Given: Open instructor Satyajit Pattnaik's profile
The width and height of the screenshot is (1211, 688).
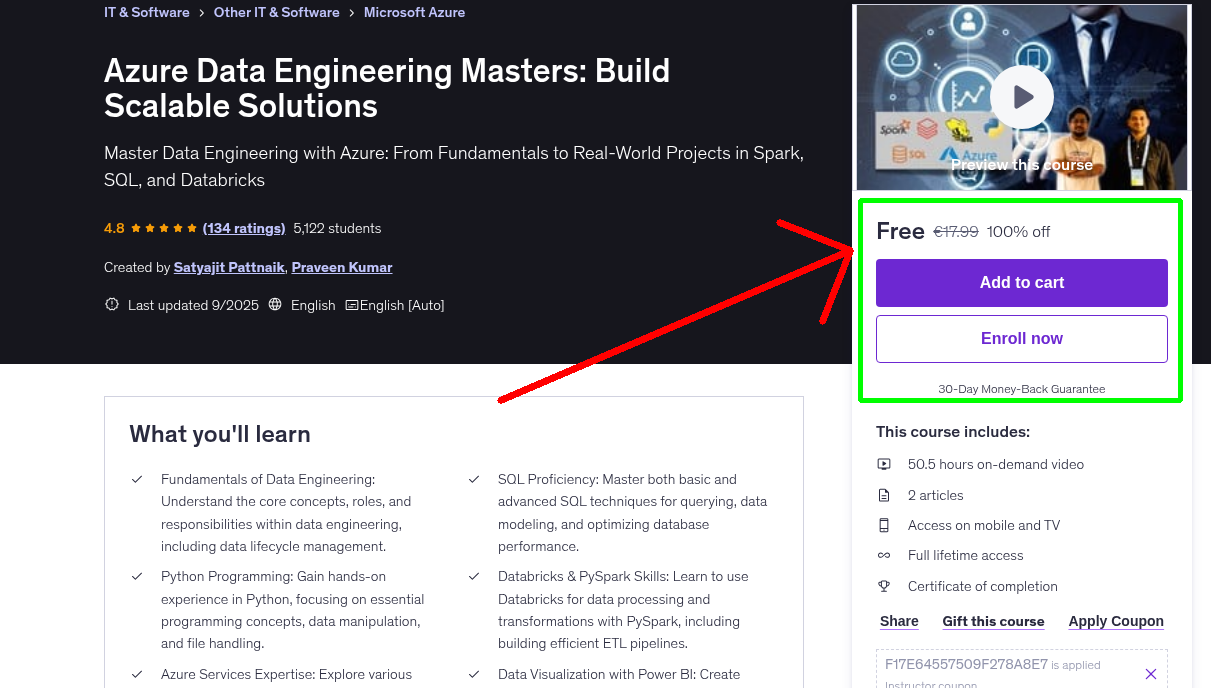Looking at the screenshot, I should coord(228,267).
